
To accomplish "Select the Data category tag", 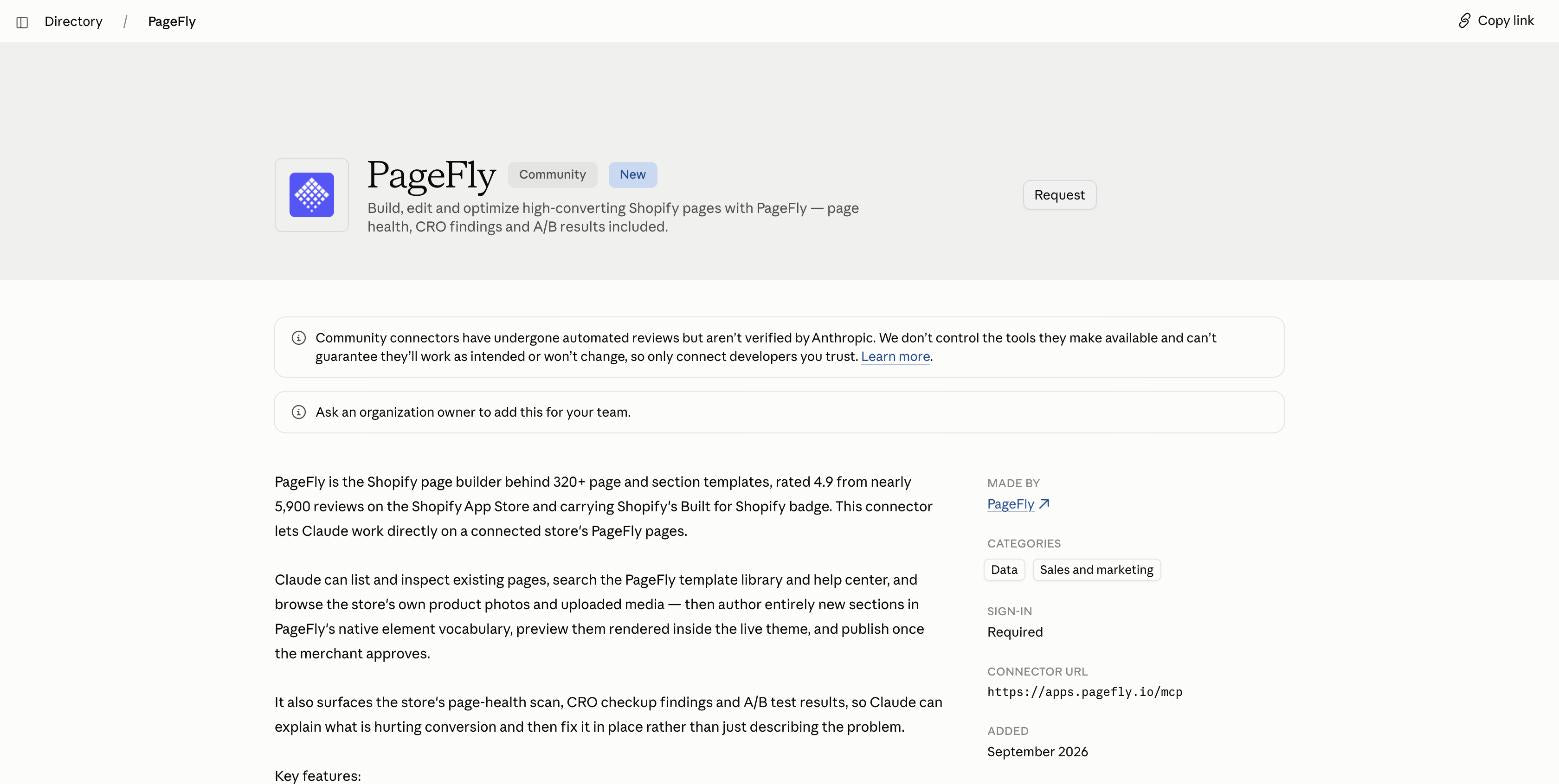I will point(1004,570).
